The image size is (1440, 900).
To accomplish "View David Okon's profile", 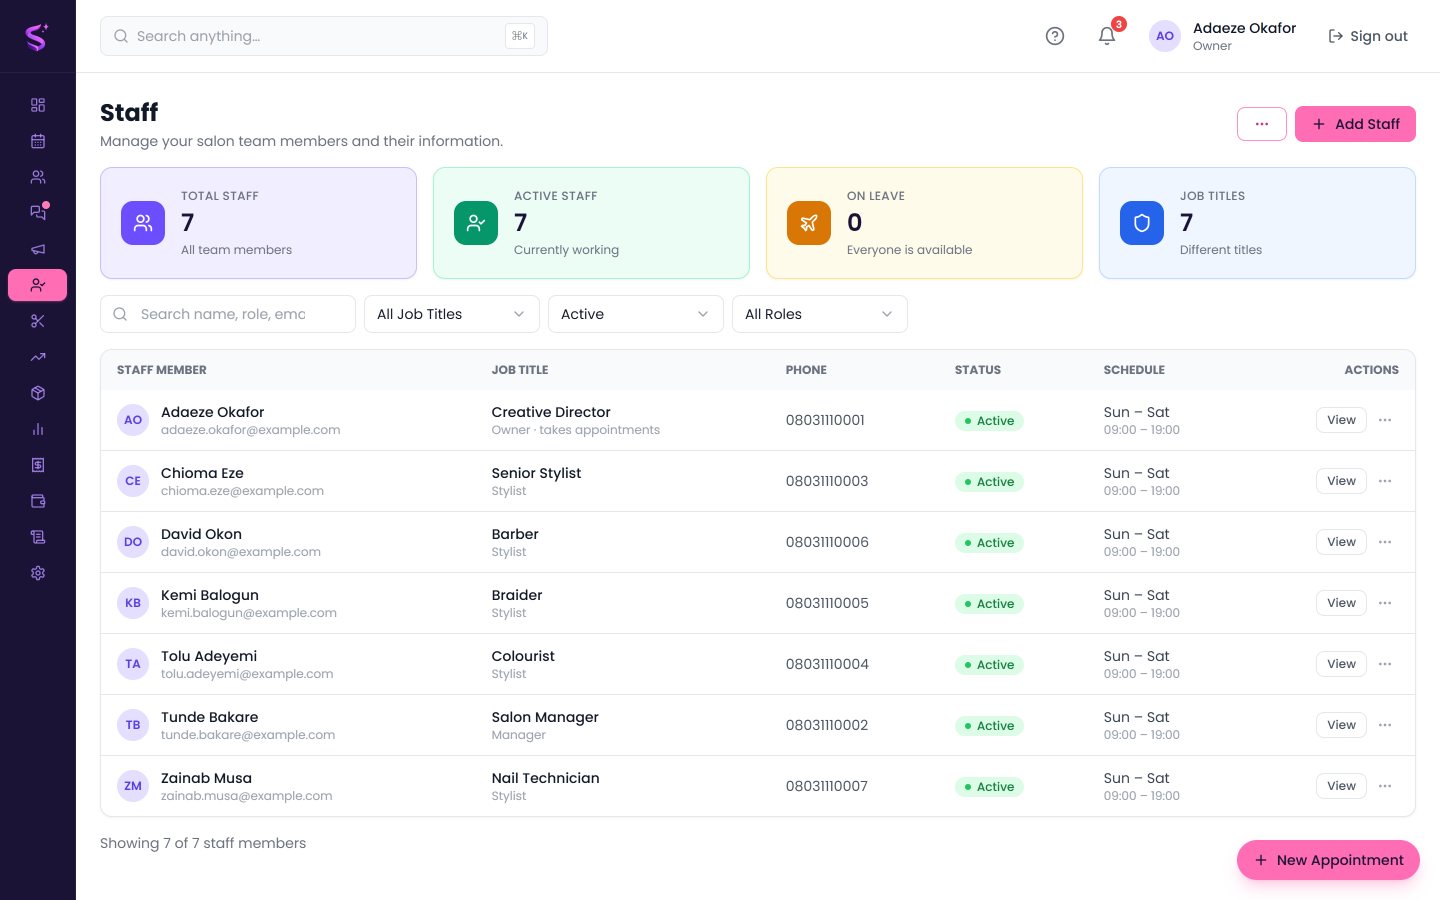I will click(x=1341, y=542).
